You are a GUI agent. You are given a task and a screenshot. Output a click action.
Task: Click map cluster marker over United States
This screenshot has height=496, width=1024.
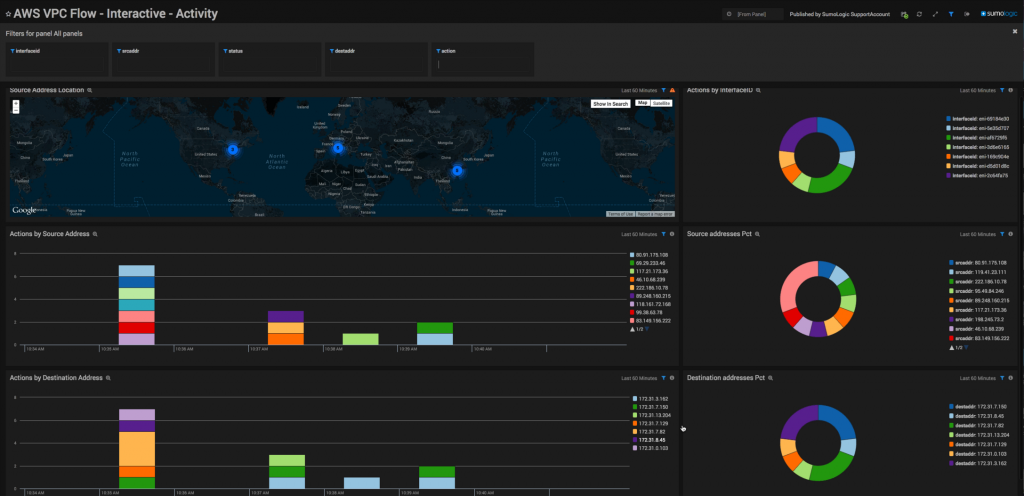[x=232, y=149]
